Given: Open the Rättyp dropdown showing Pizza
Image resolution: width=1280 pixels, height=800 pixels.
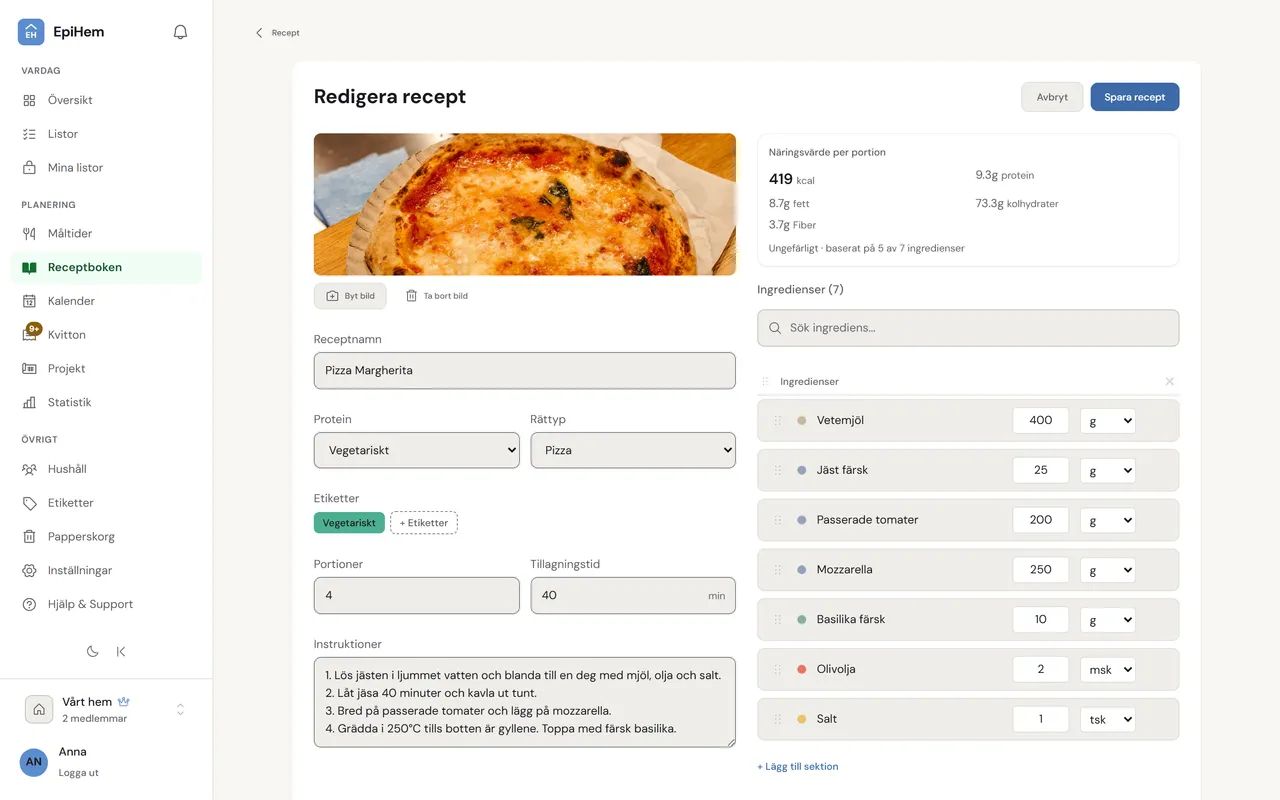Looking at the screenshot, I should click(633, 450).
